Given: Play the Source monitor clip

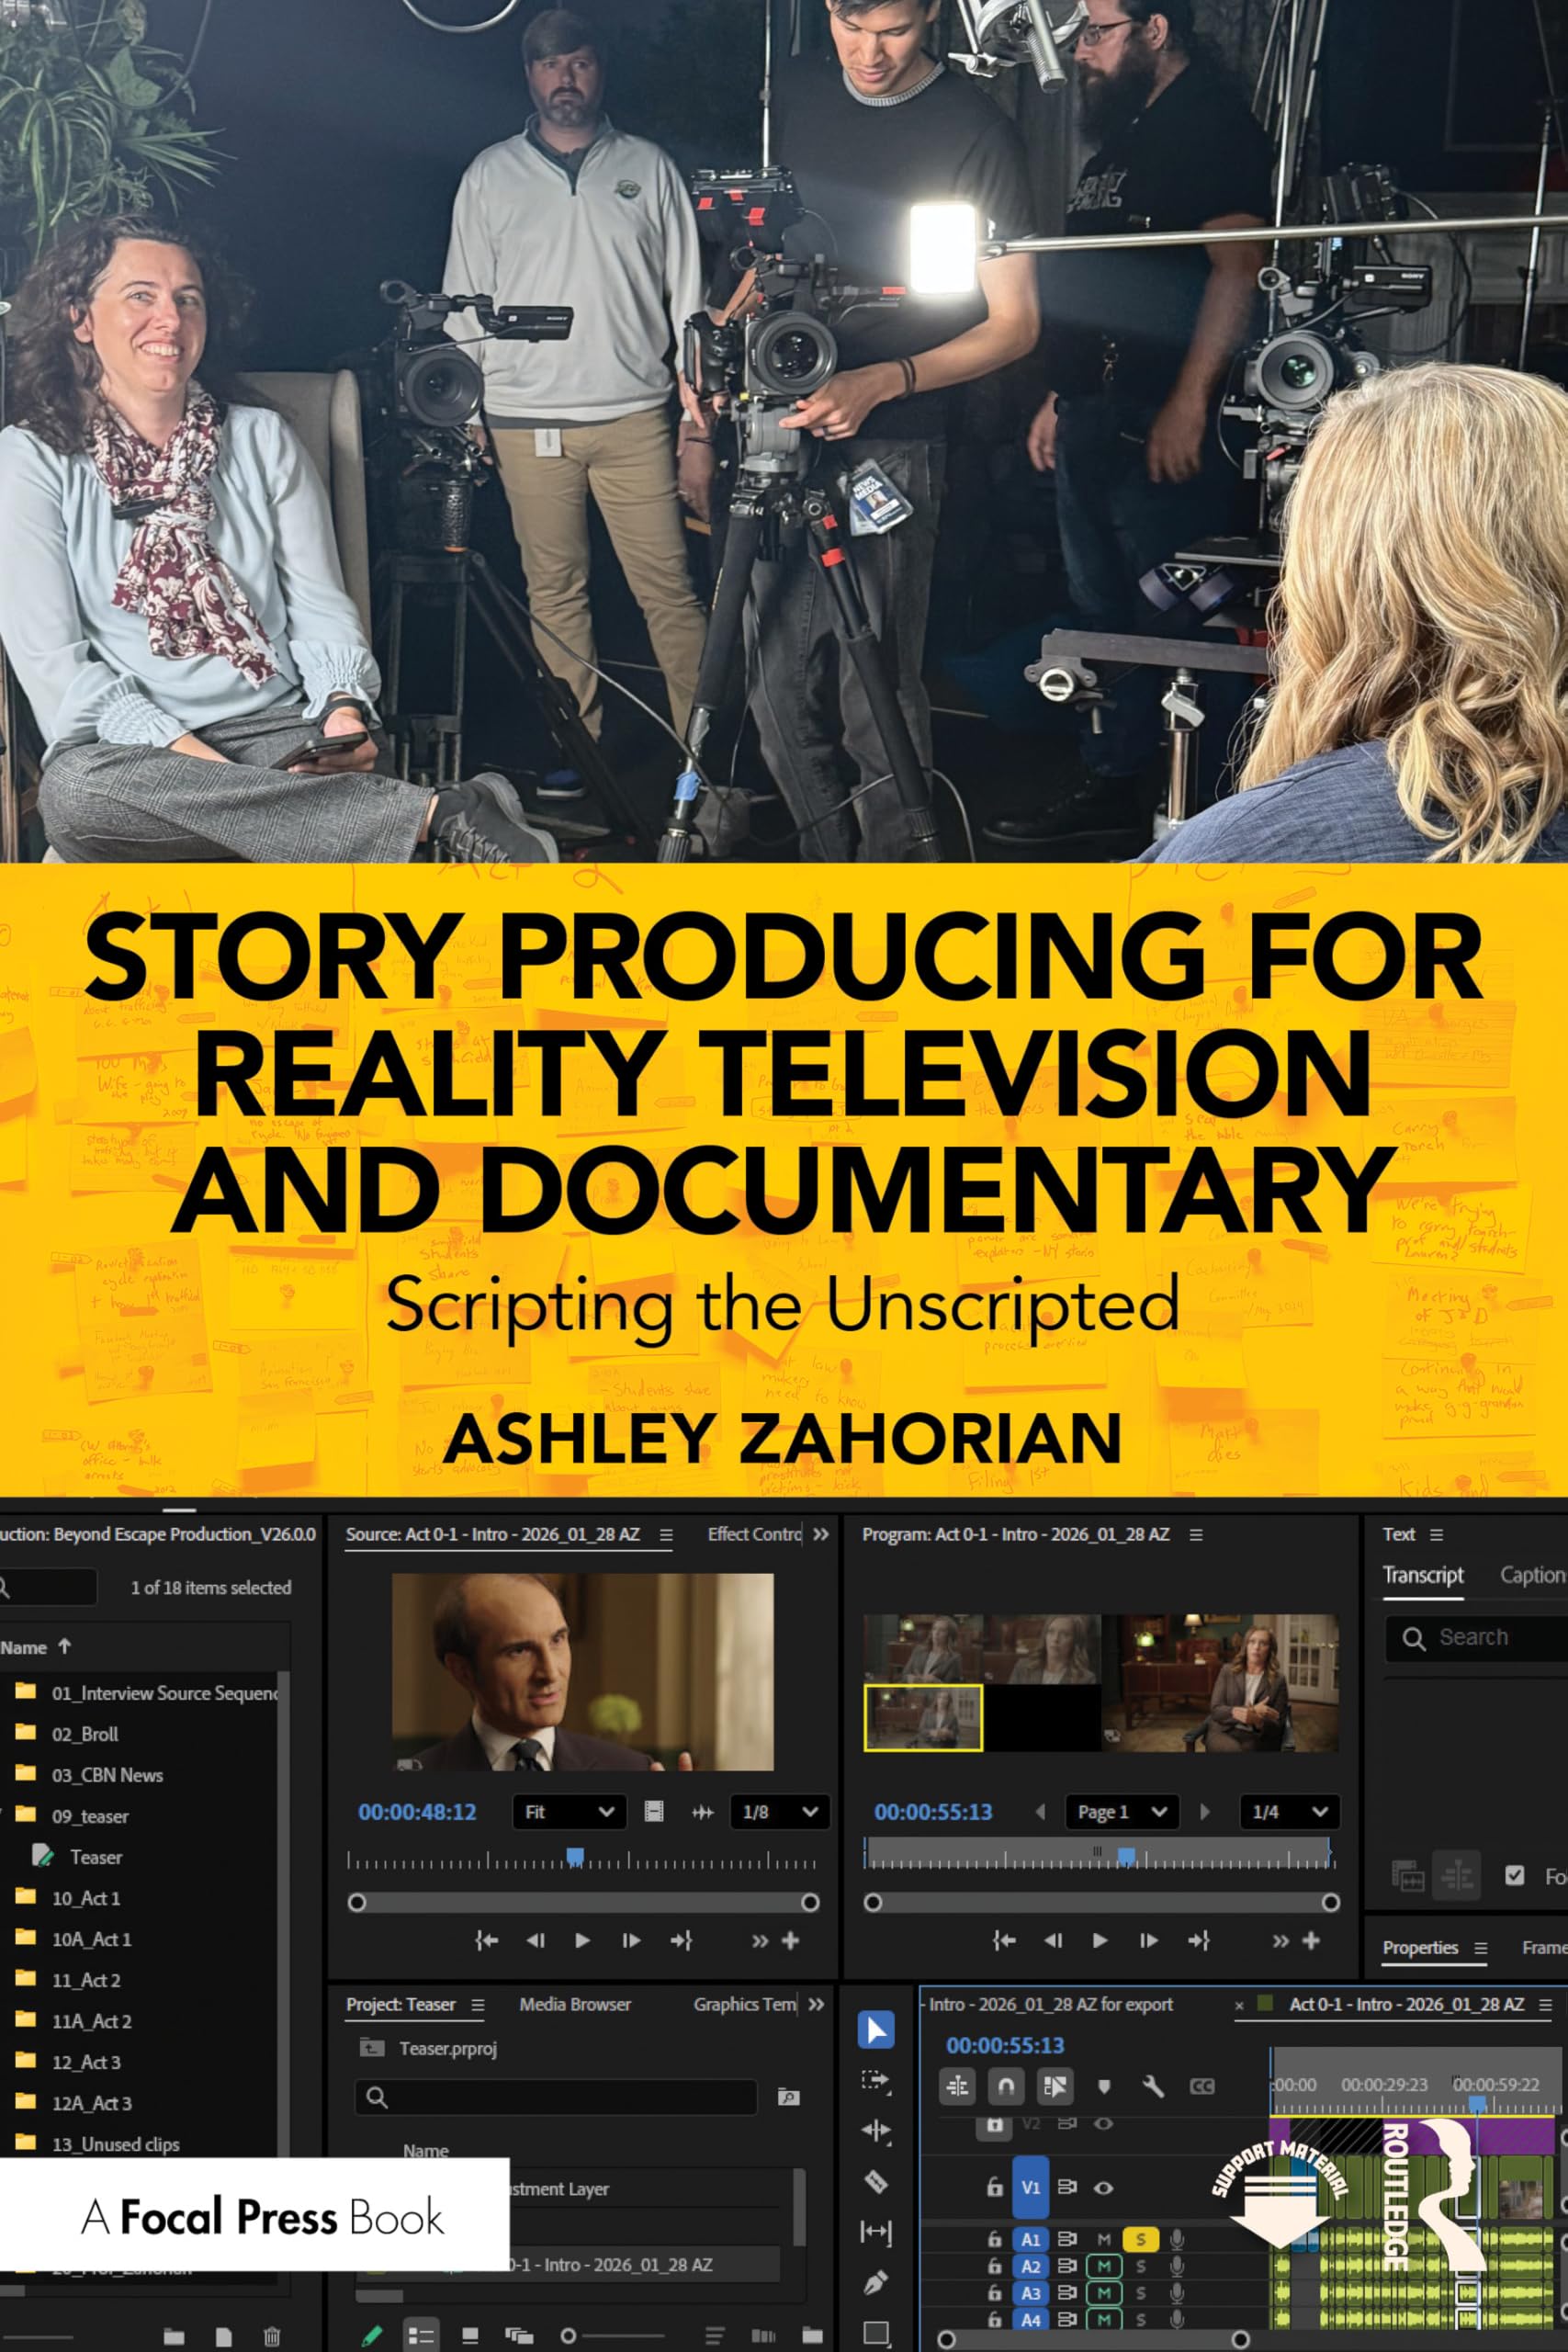Looking at the screenshot, I should (x=582, y=1940).
